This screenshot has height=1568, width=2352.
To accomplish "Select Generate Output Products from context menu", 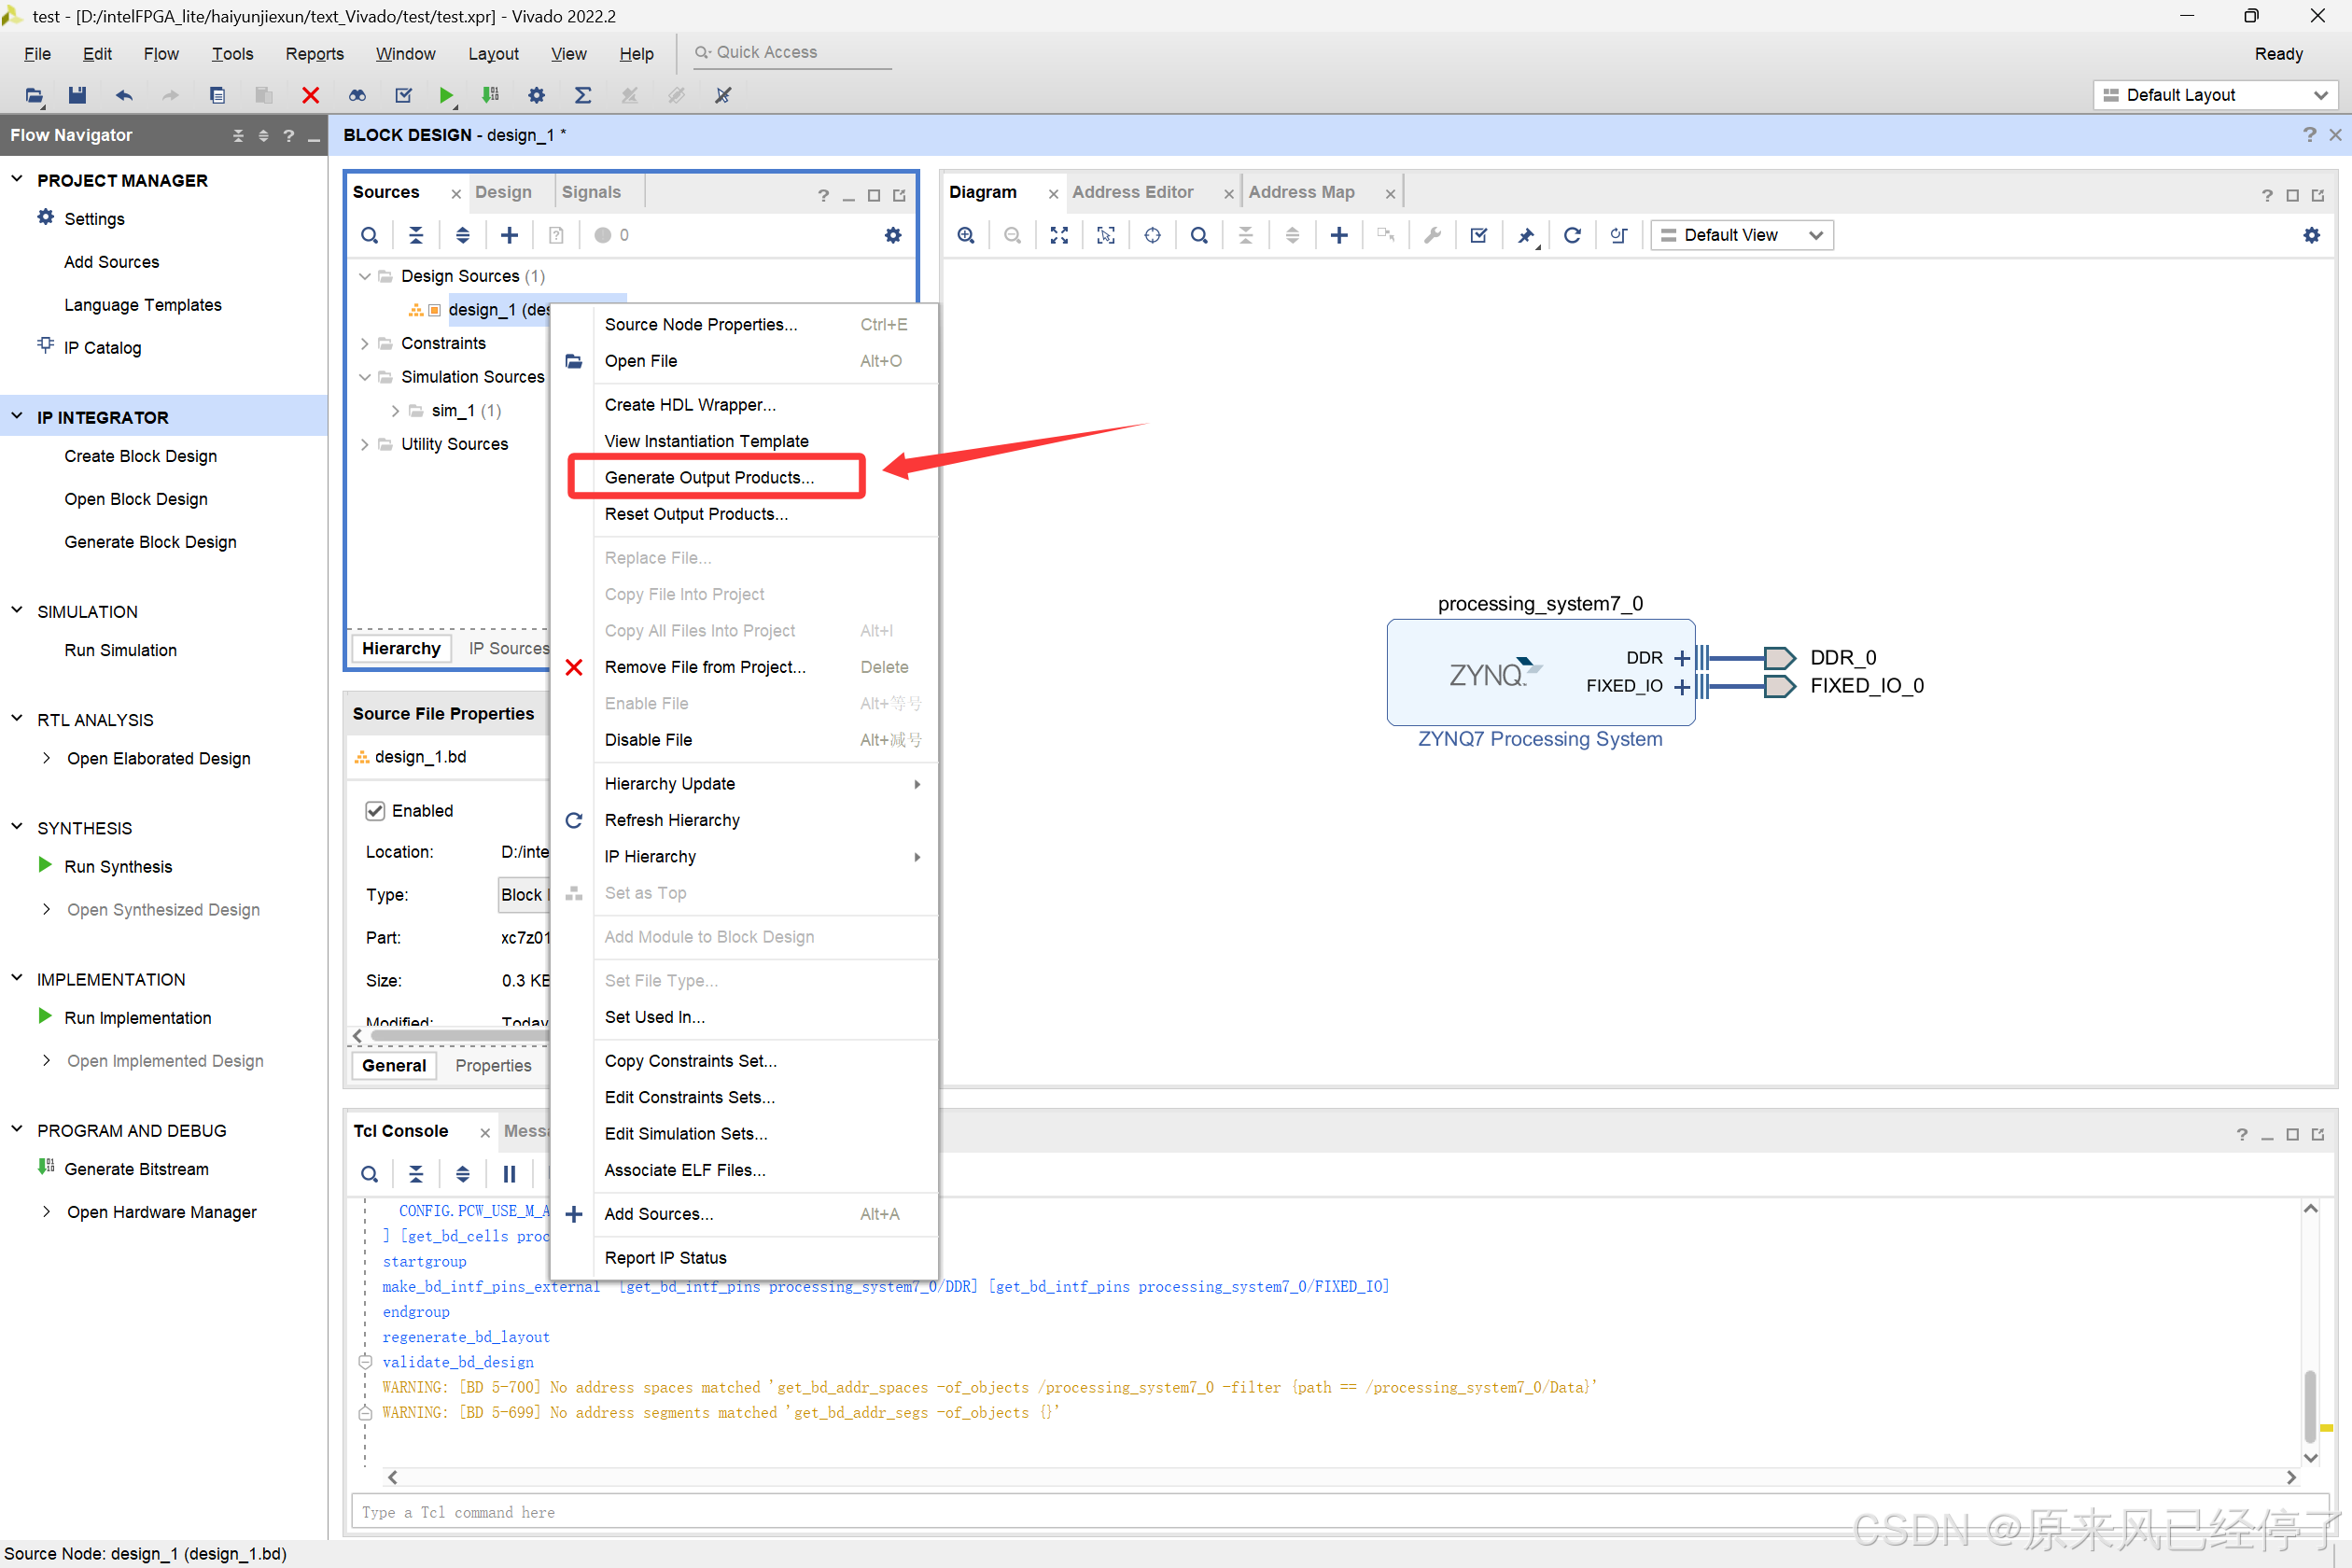I will [x=709, y=477].
